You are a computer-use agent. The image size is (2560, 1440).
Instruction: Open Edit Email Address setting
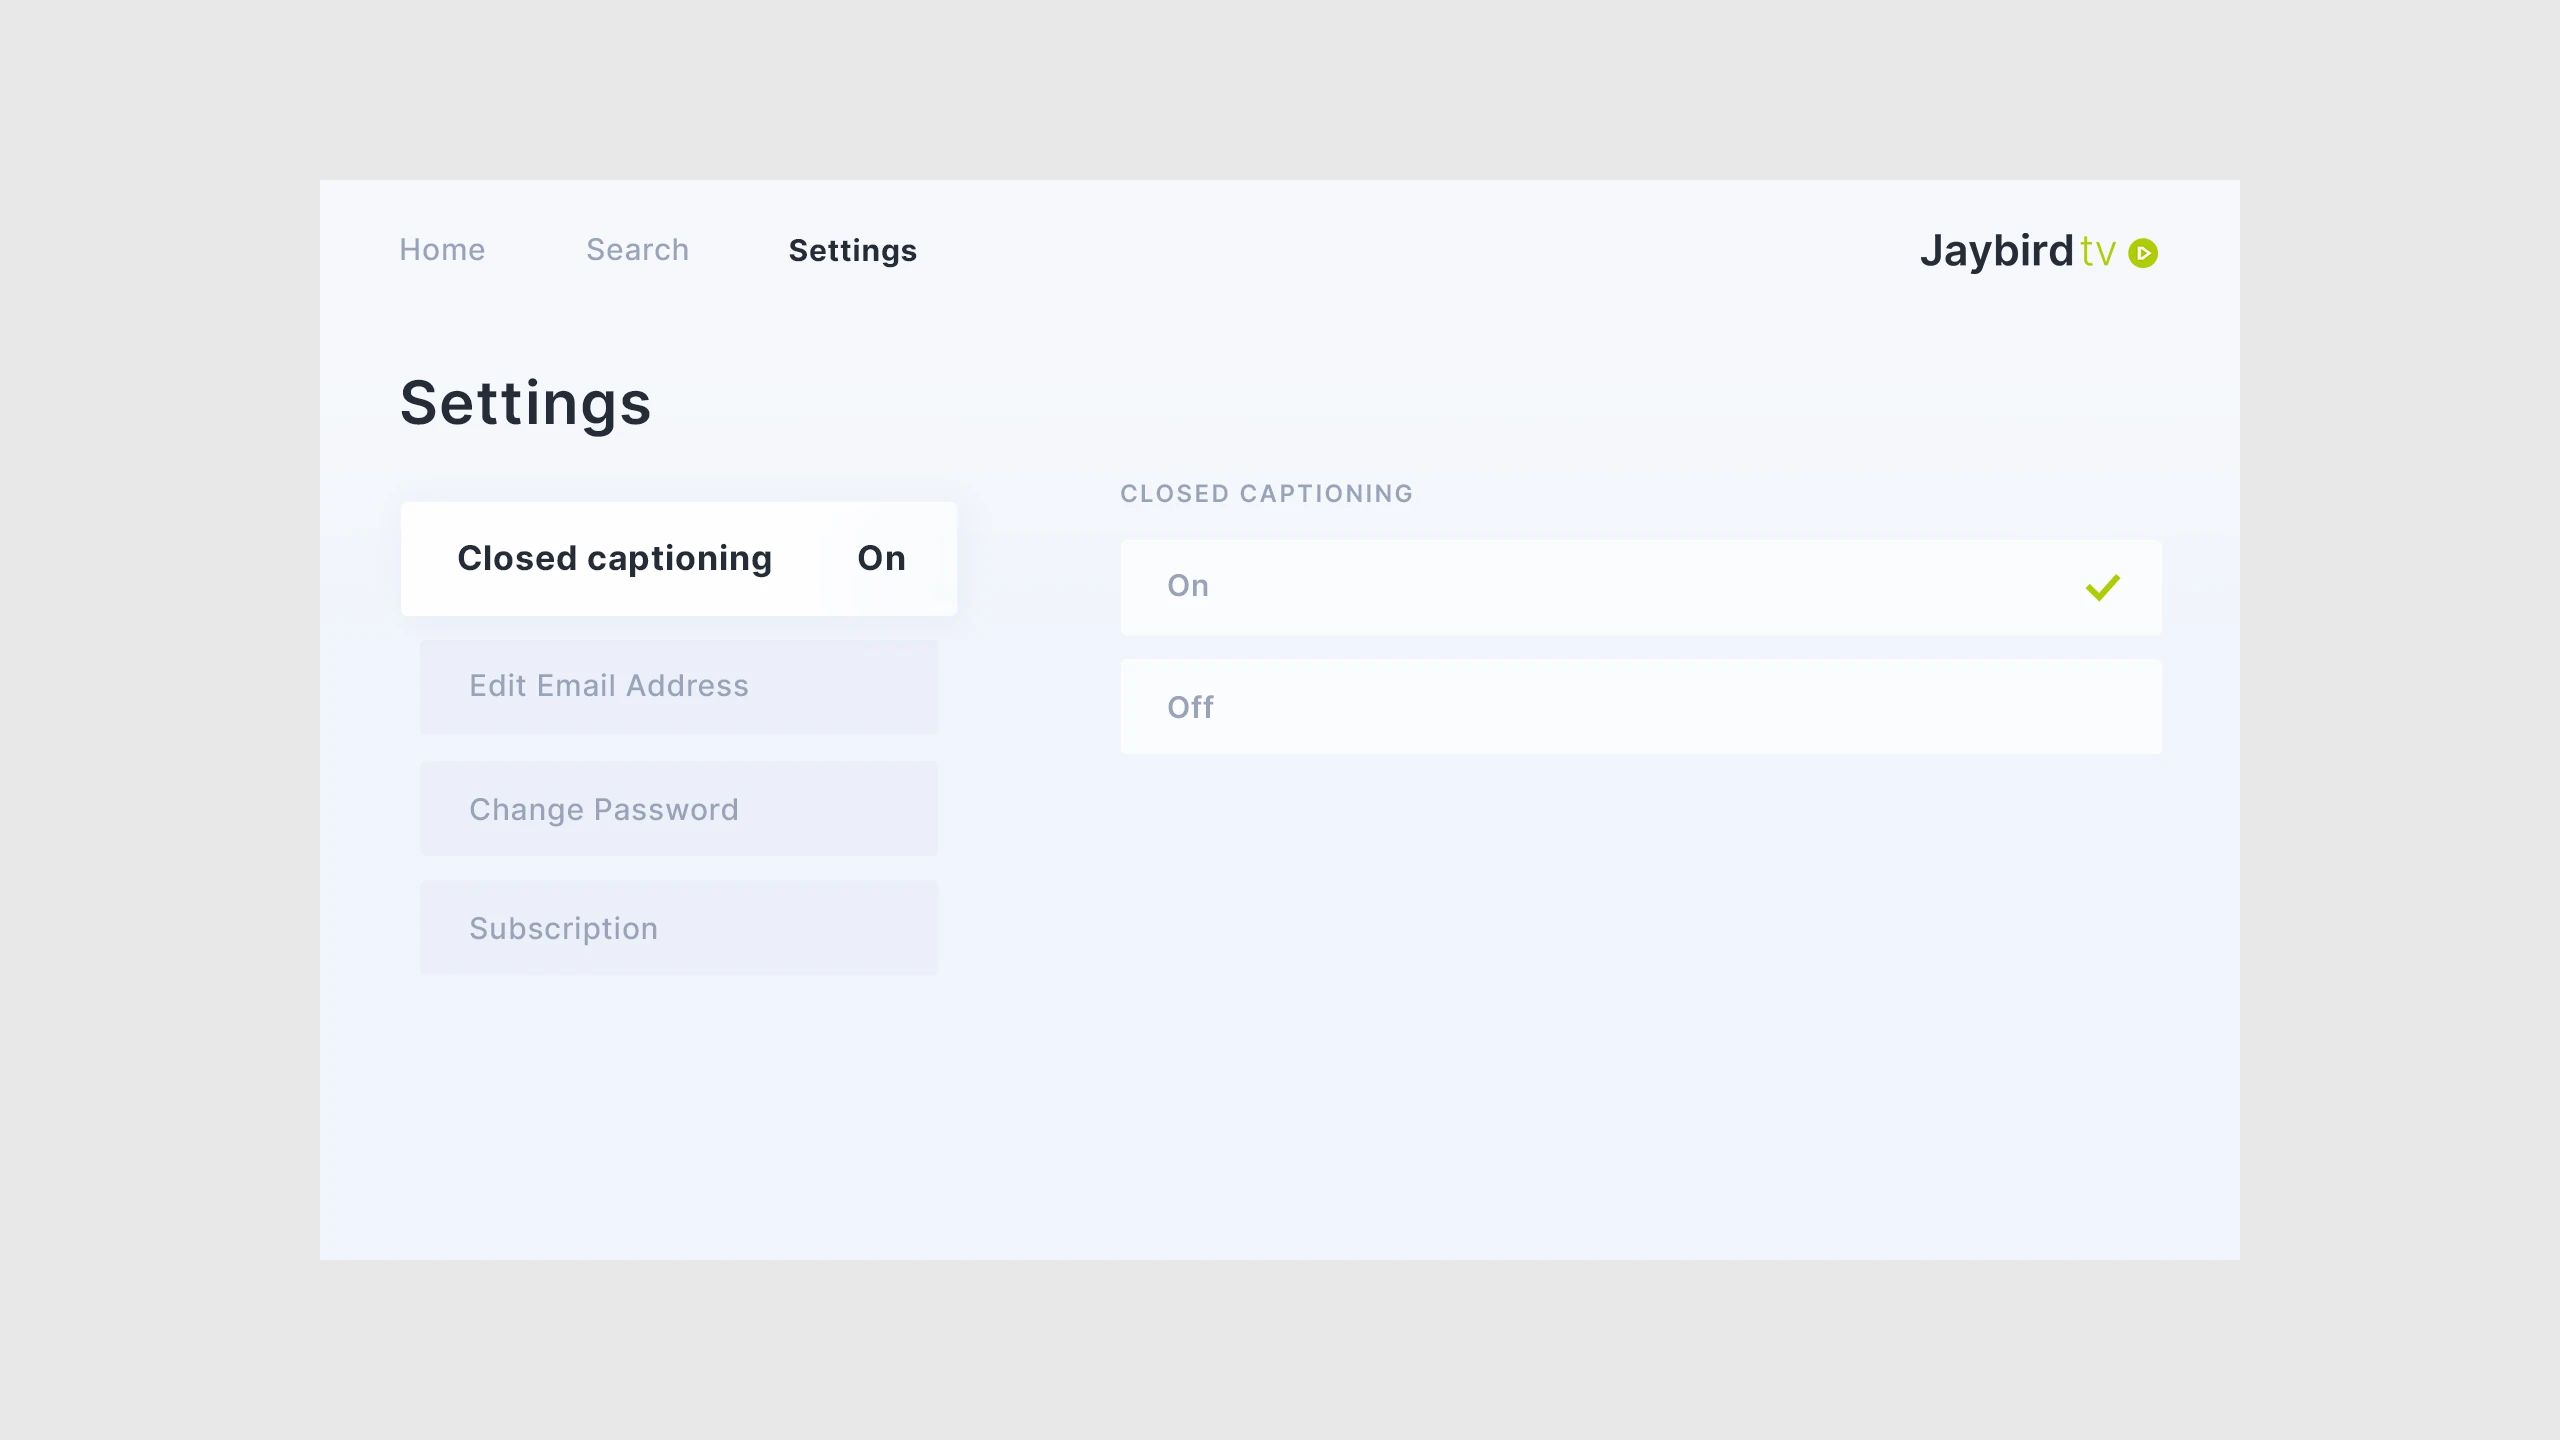click(x=678, y=686)
